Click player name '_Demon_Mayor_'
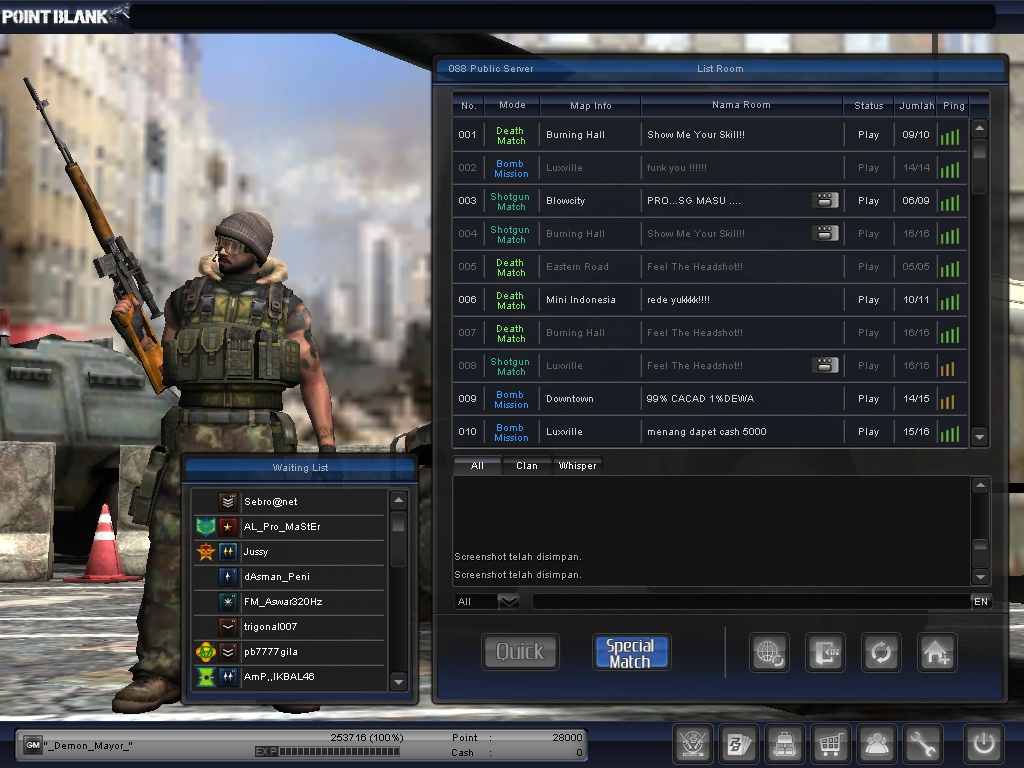This screenshot has width=1024, height=768. (x=88, y=746)
